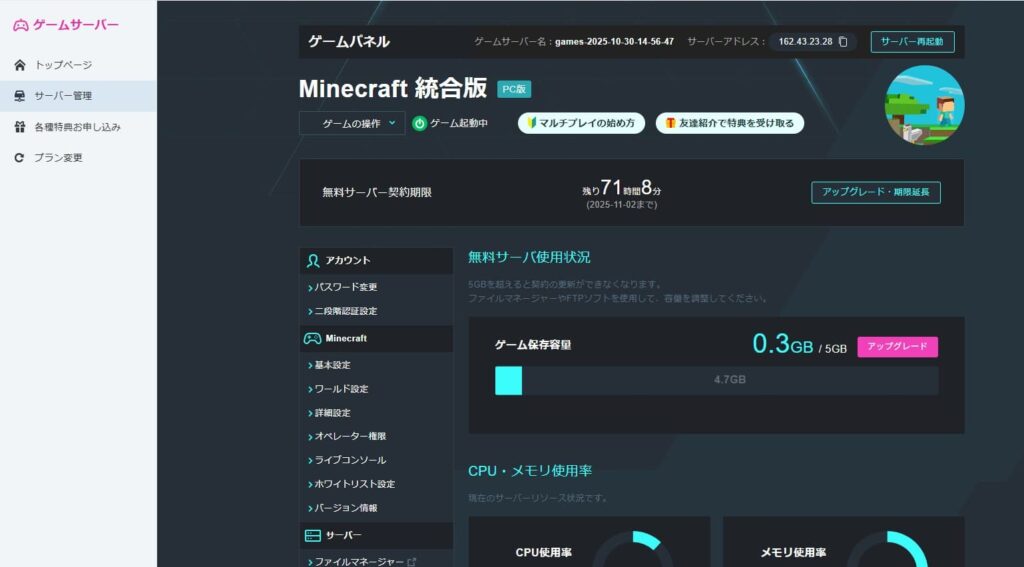
Task: Click the gift icon on 友達紹介 button
Action: pos(670,123)
